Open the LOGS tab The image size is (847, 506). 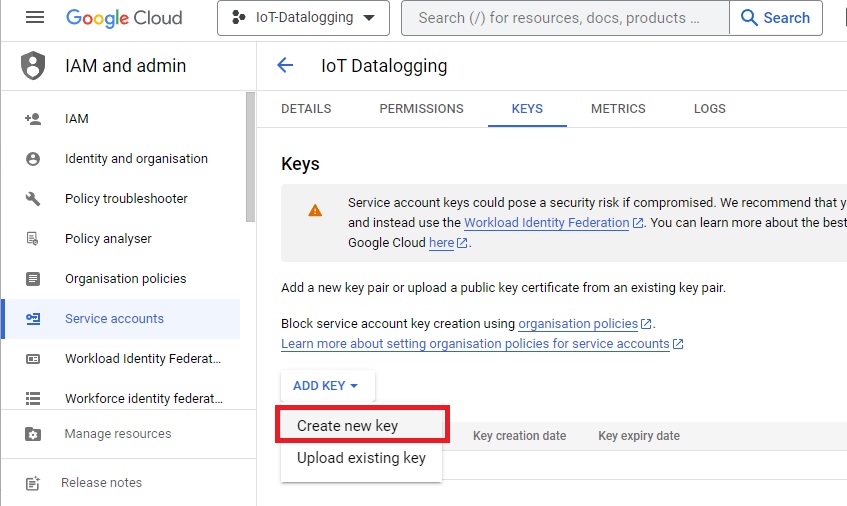[x=710, y=109]
